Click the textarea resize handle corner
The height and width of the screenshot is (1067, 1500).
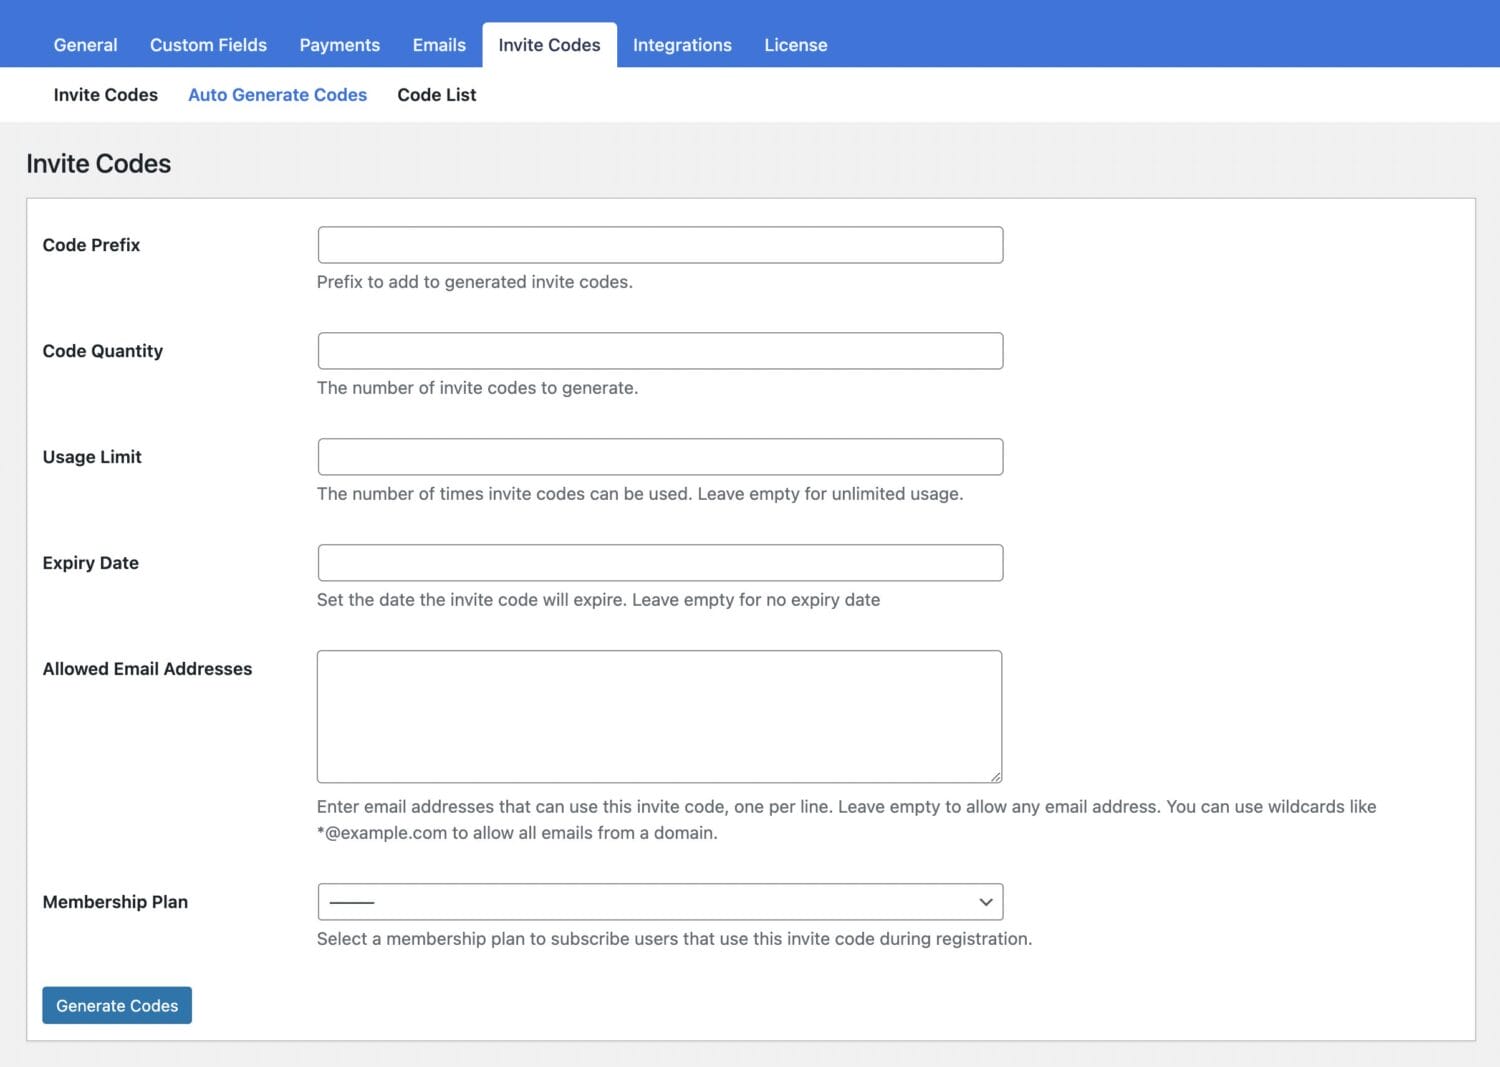point(995,776)
